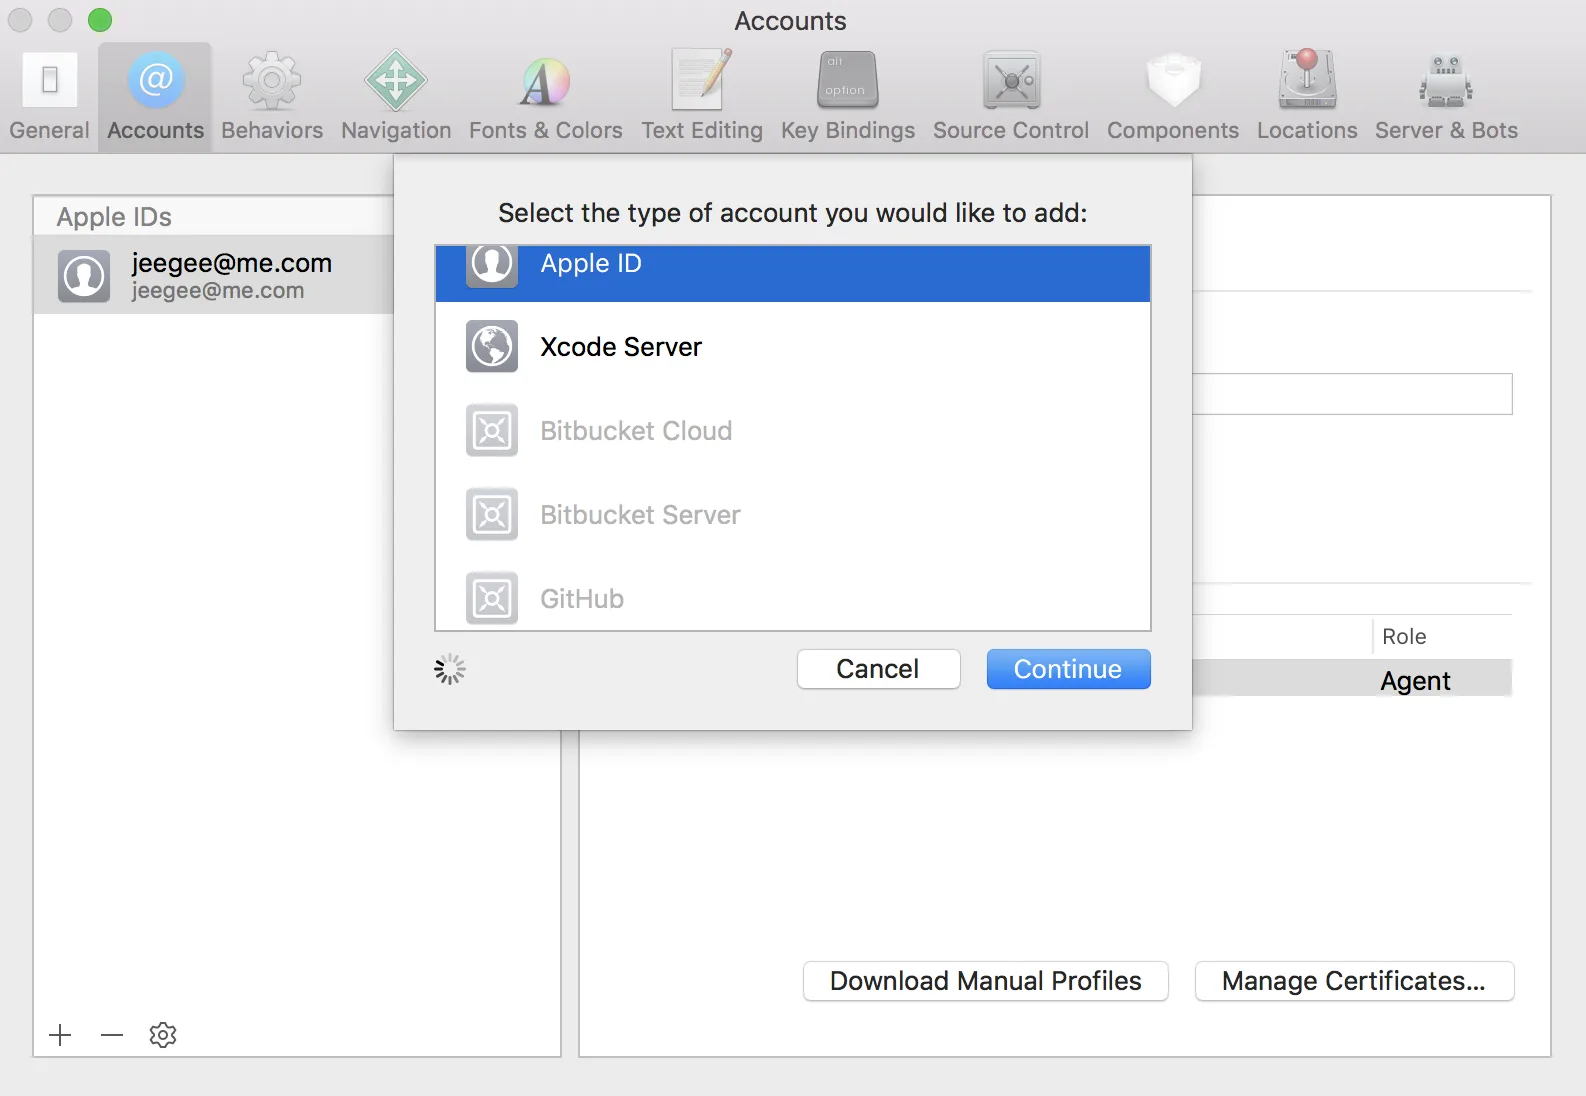Open the Locations drive icon

[1307, 80]
